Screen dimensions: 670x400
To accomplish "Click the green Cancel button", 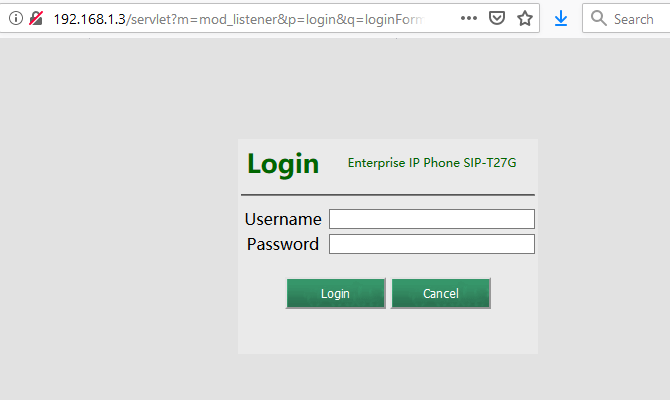I will point(441,293).
